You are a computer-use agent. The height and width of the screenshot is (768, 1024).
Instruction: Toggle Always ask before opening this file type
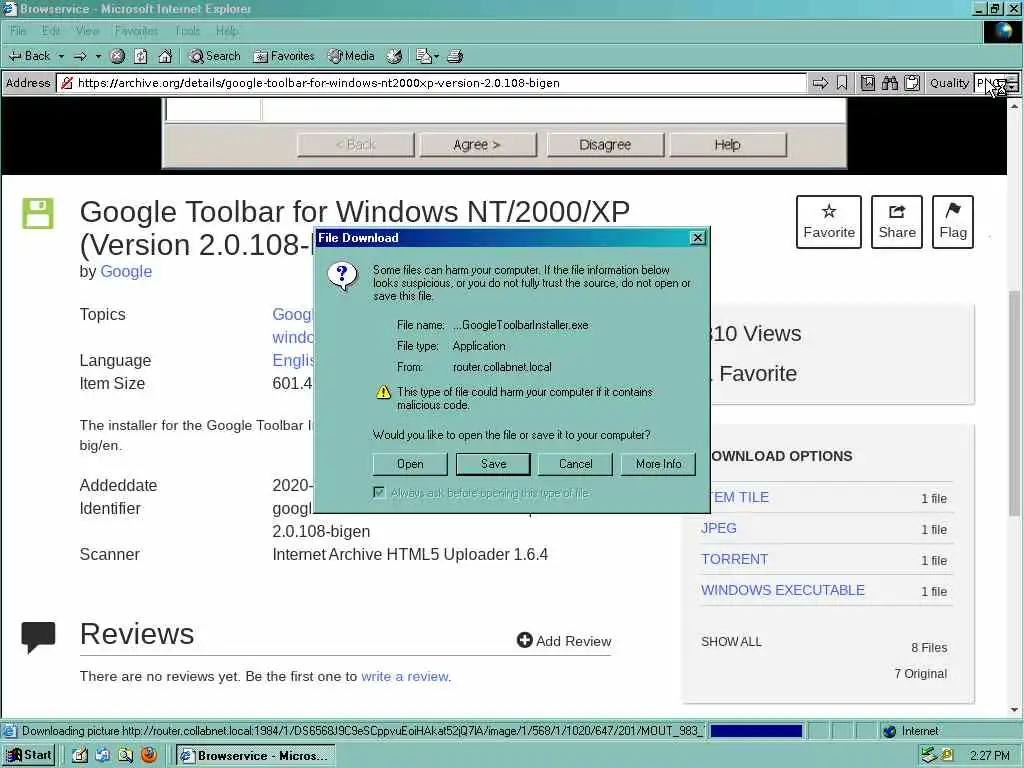379,492
